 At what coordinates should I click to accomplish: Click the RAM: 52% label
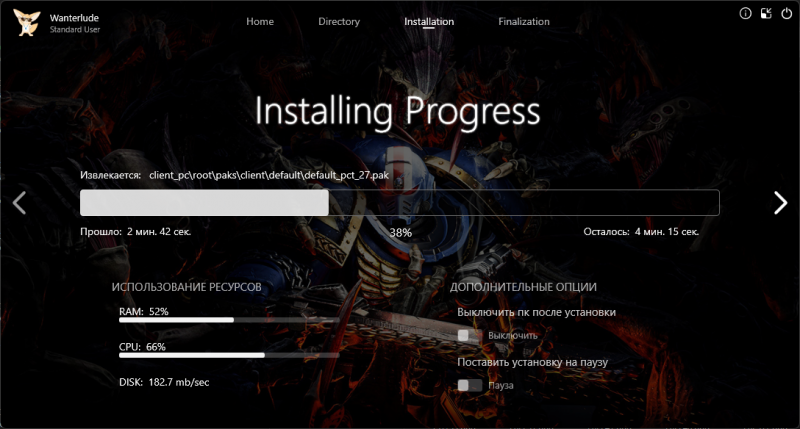143,311
